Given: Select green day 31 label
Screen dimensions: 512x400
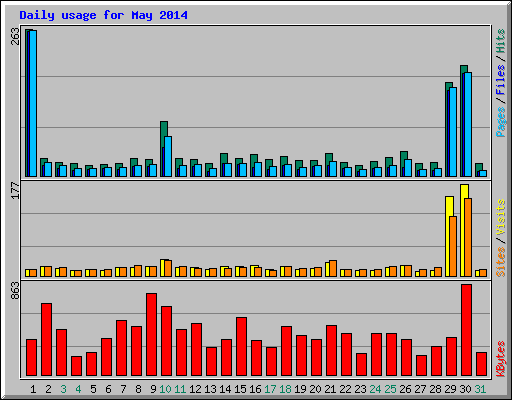Looking at the screenshot, I should coord(480,389).
